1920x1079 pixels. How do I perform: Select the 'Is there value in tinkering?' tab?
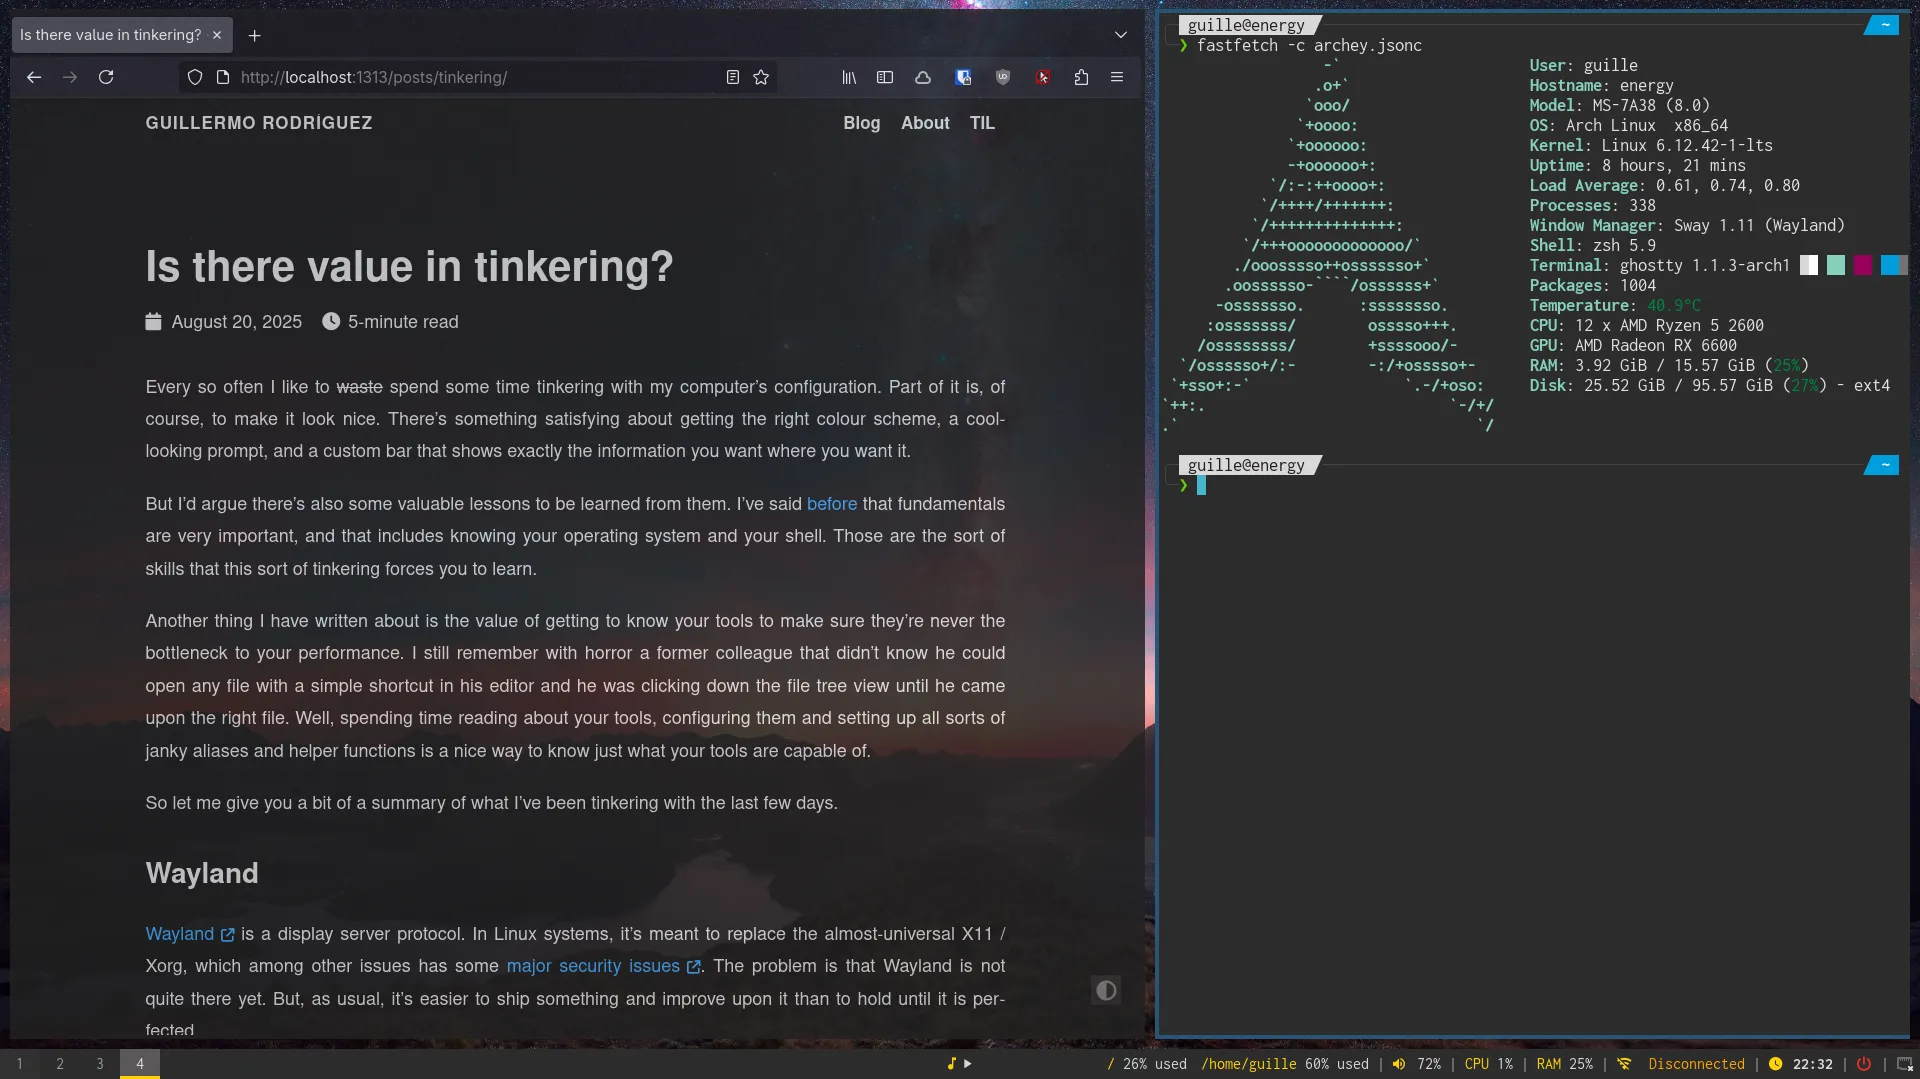coord(122,35)
